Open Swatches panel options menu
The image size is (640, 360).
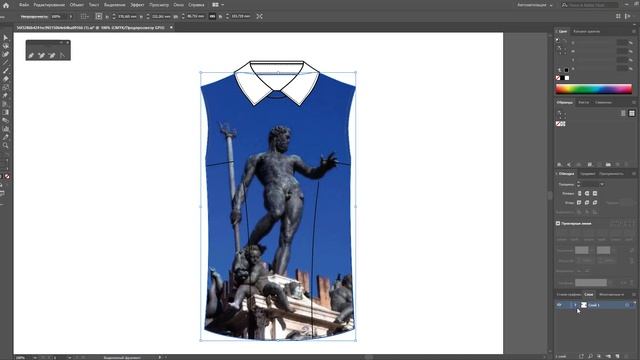tap(634, 102)
